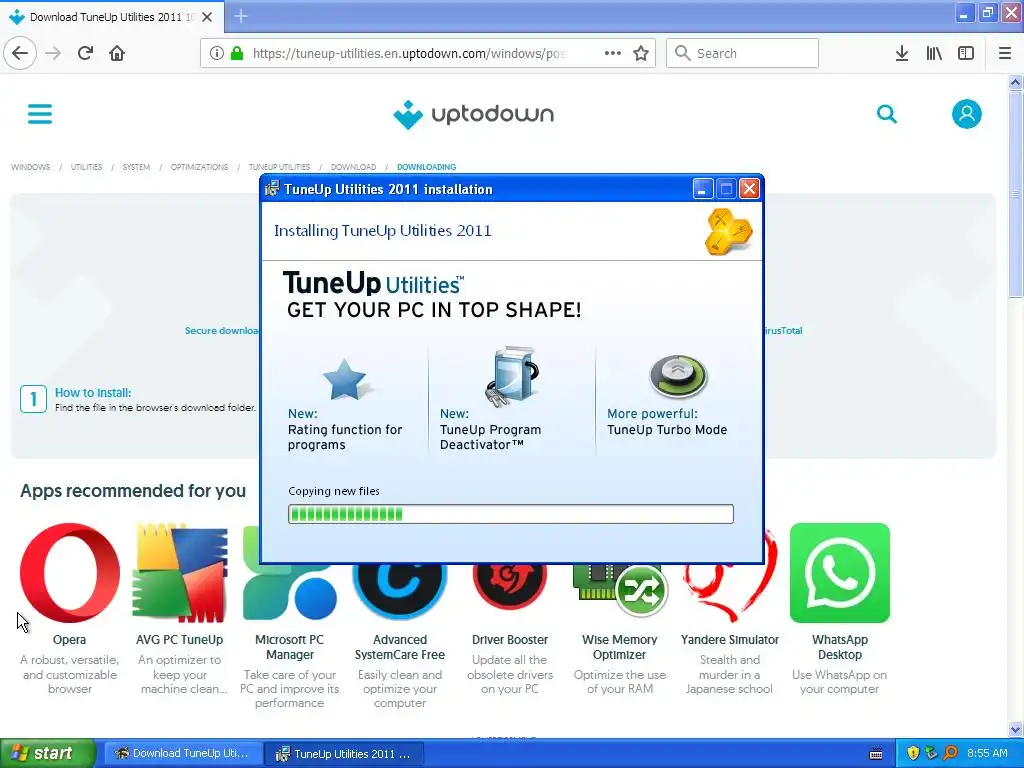Open page actions three-dot menu in address bar

[613, 53]
